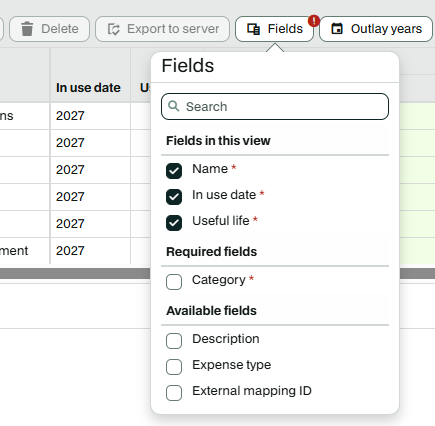Click the Fields columns icon
The image size is (435, 426).
253,29
